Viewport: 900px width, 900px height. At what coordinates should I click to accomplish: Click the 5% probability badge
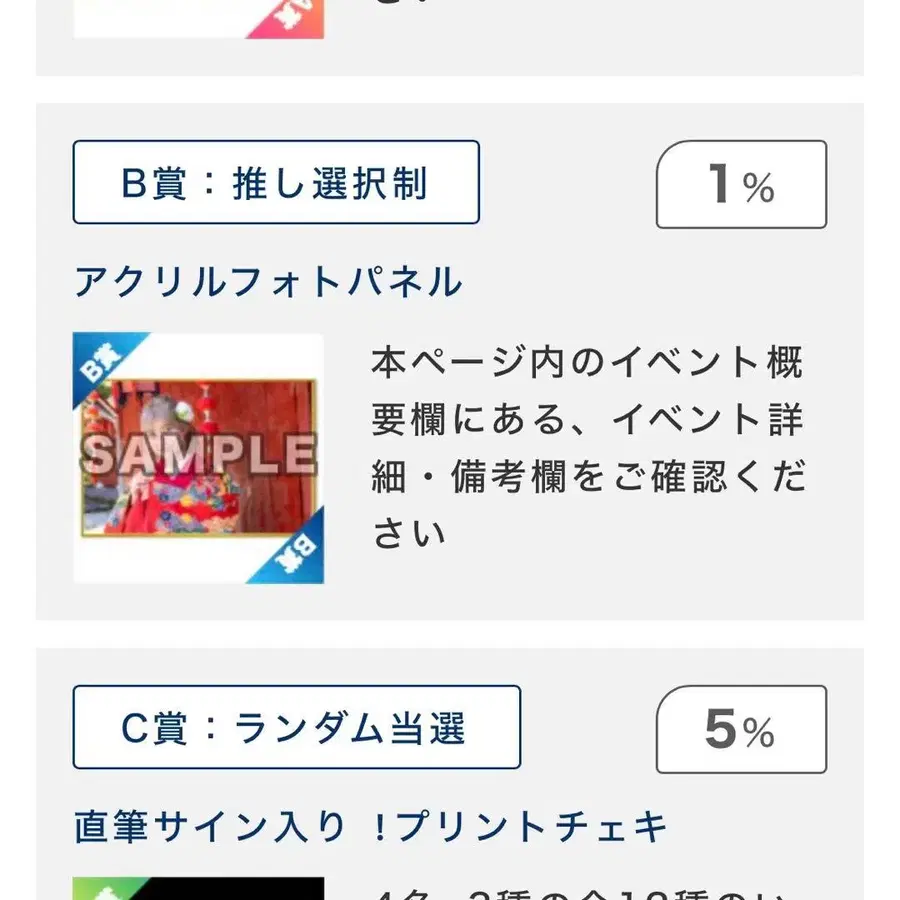coord(741,730)
